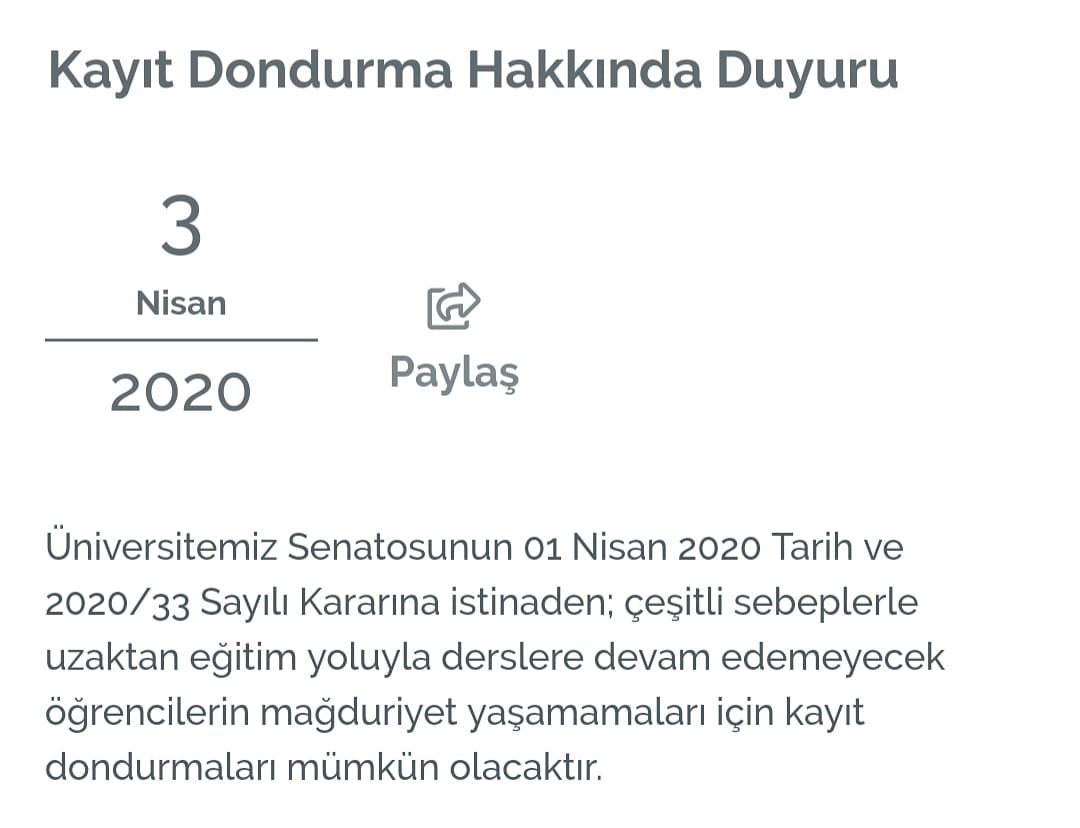Select the day number 3
Image resolution: width=1080 pixels, height=828 pixels.
[x=181, y=226]
